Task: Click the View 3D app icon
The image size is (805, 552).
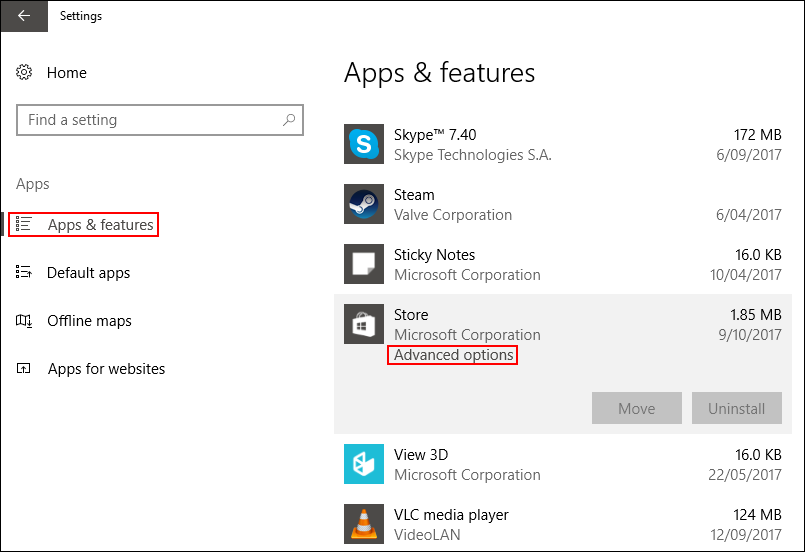Action: [363, 464]
